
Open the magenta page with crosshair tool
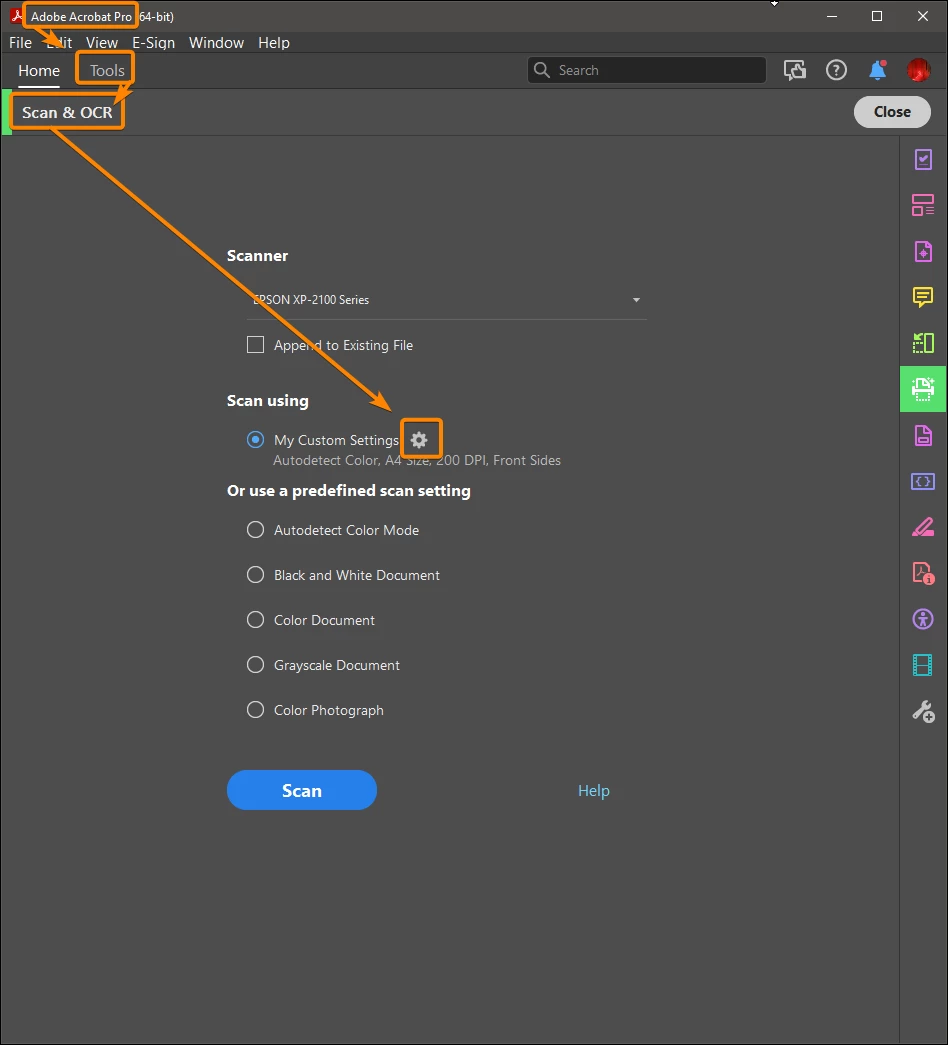923,252
